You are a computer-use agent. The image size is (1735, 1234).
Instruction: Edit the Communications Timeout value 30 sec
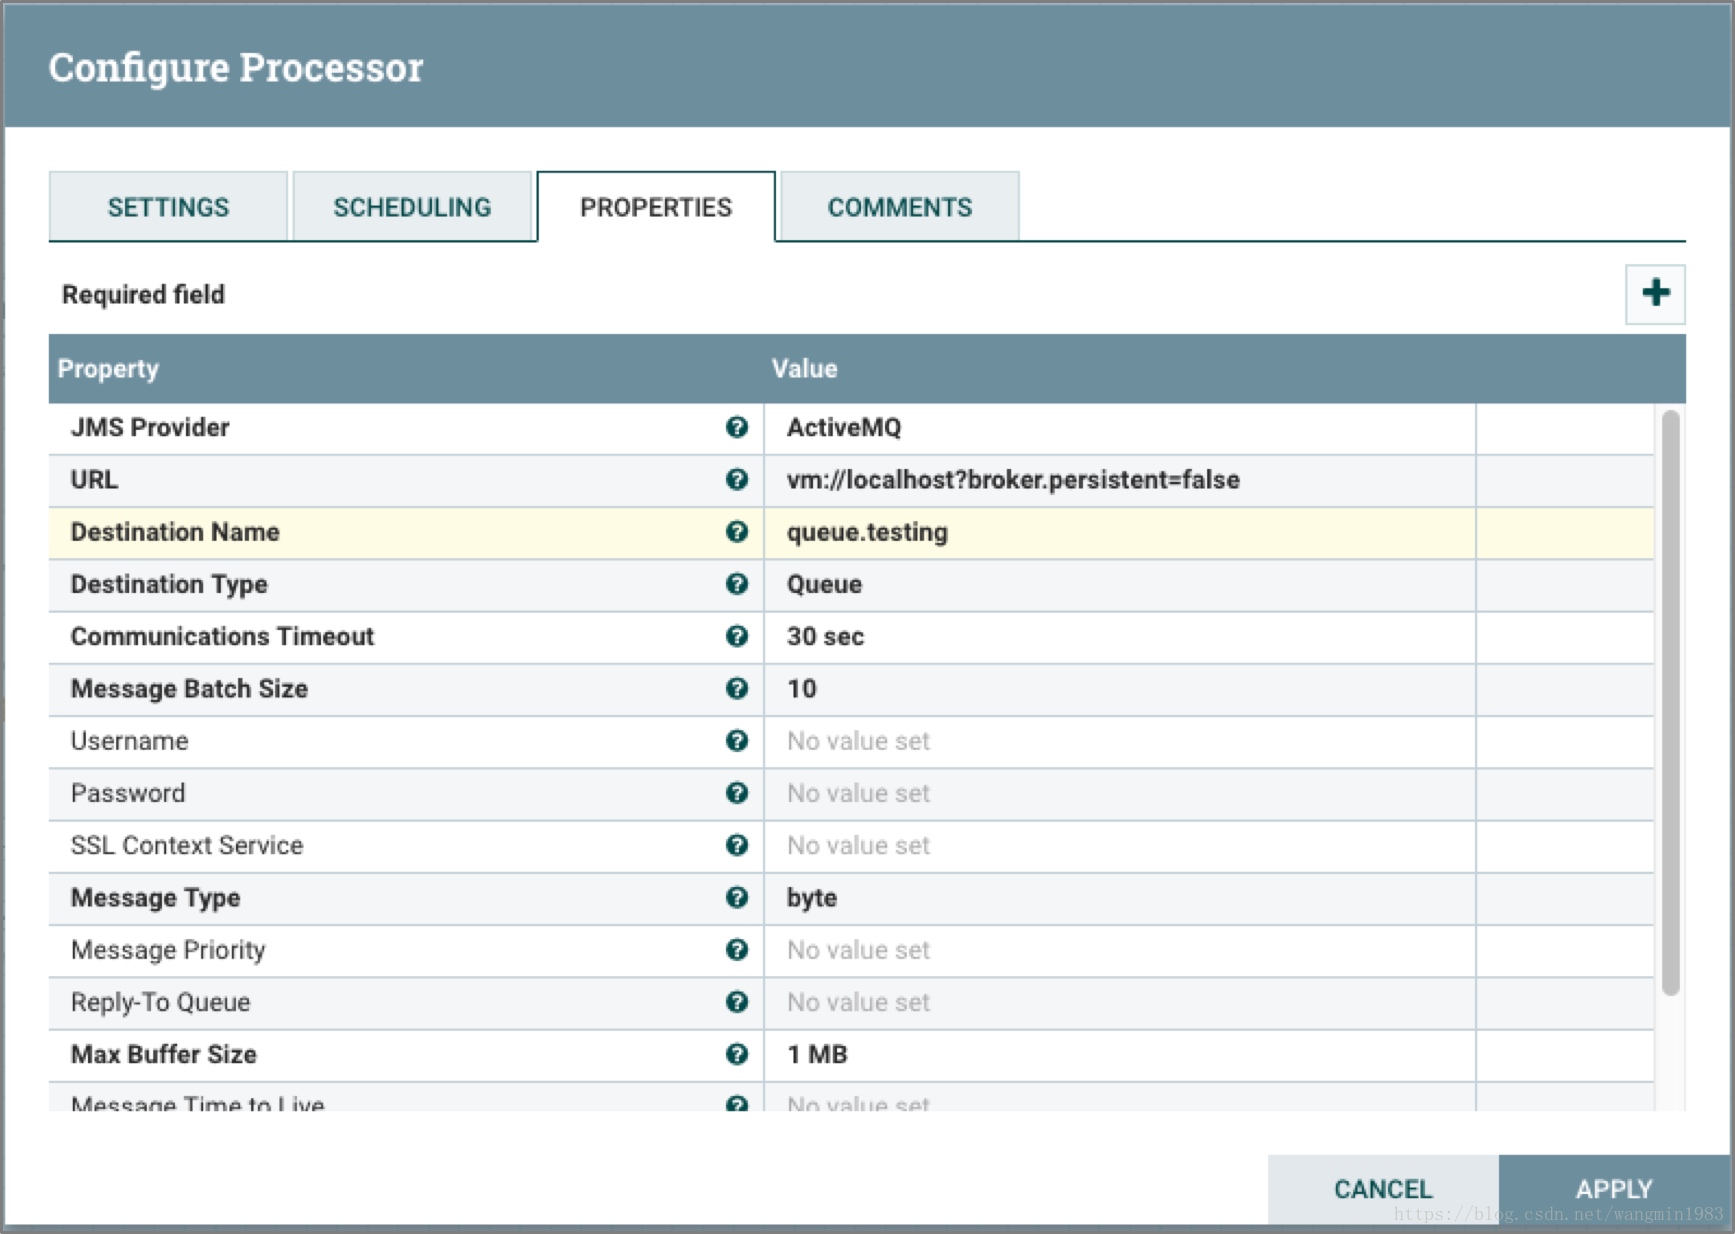pos(1120,637)
